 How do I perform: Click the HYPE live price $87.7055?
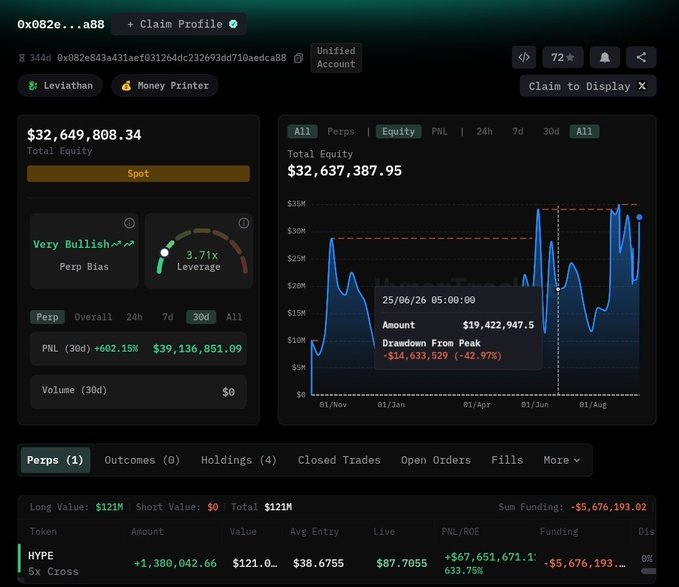click(x=401, y=563)
